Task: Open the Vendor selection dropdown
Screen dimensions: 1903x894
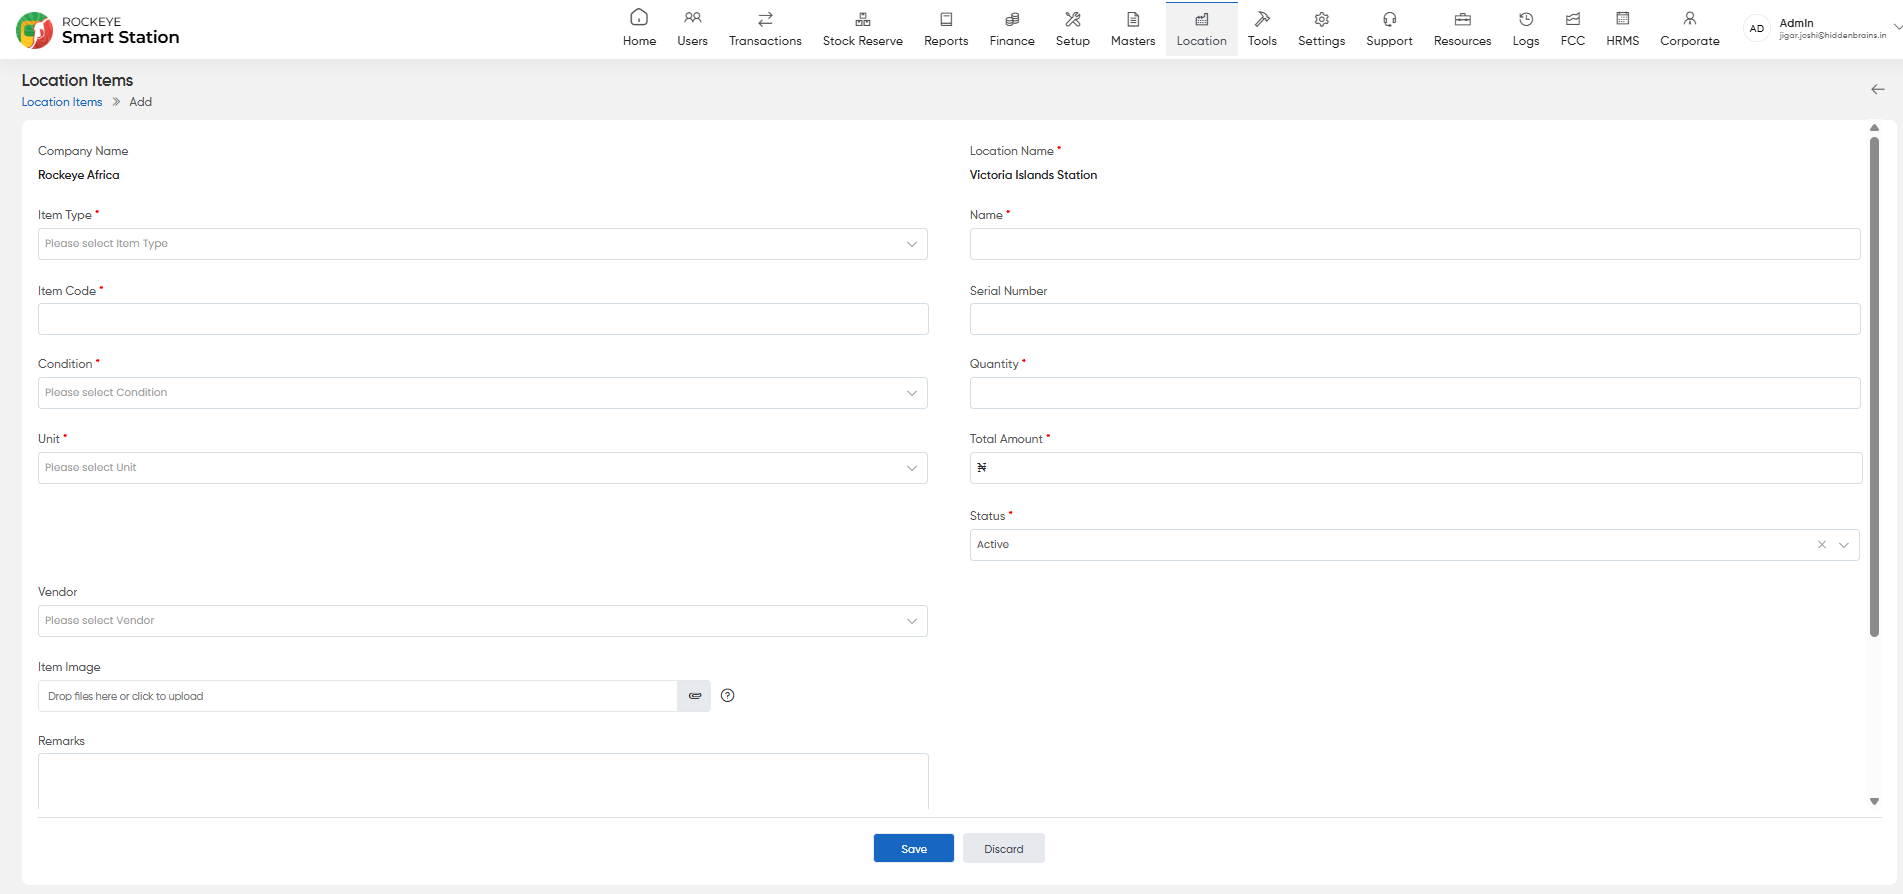Action: click(x=483, y=621)
